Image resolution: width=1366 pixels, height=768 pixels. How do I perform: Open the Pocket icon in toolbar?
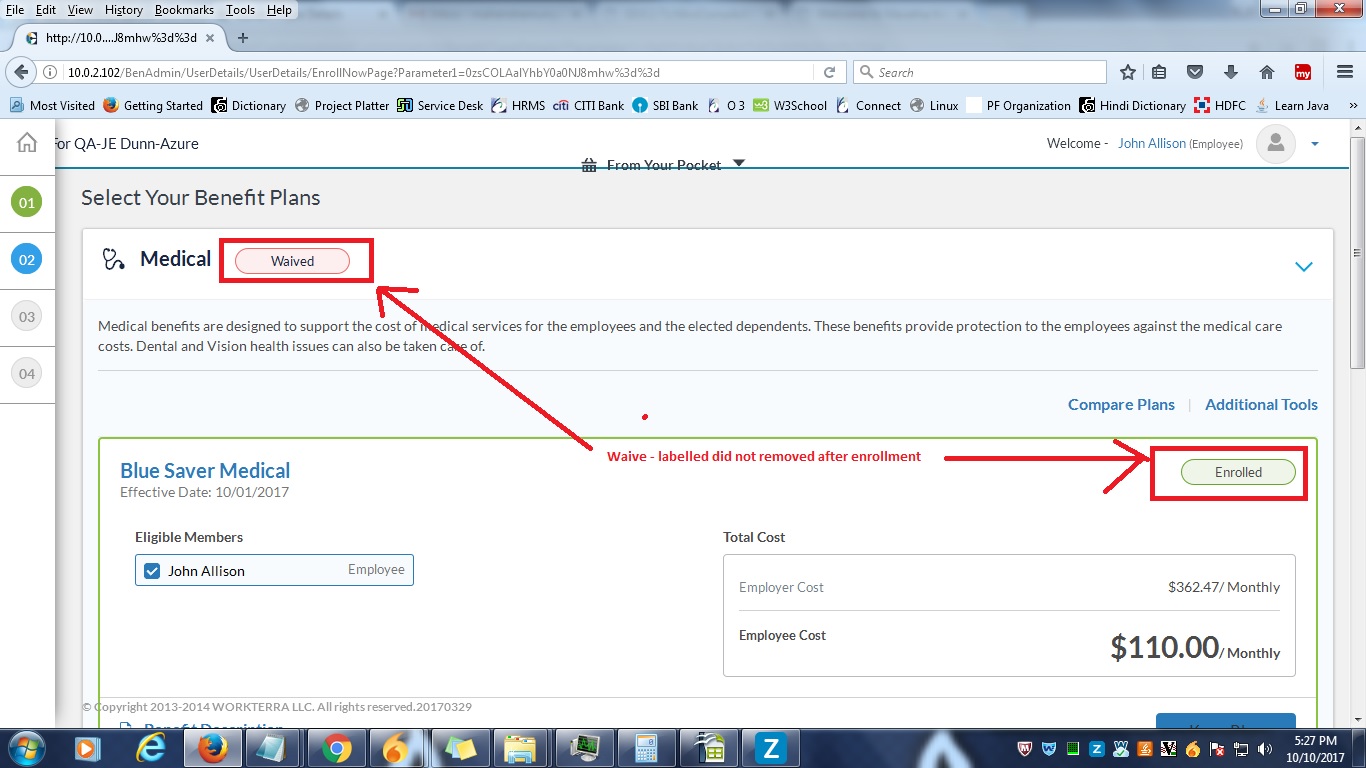point(1194,72)
